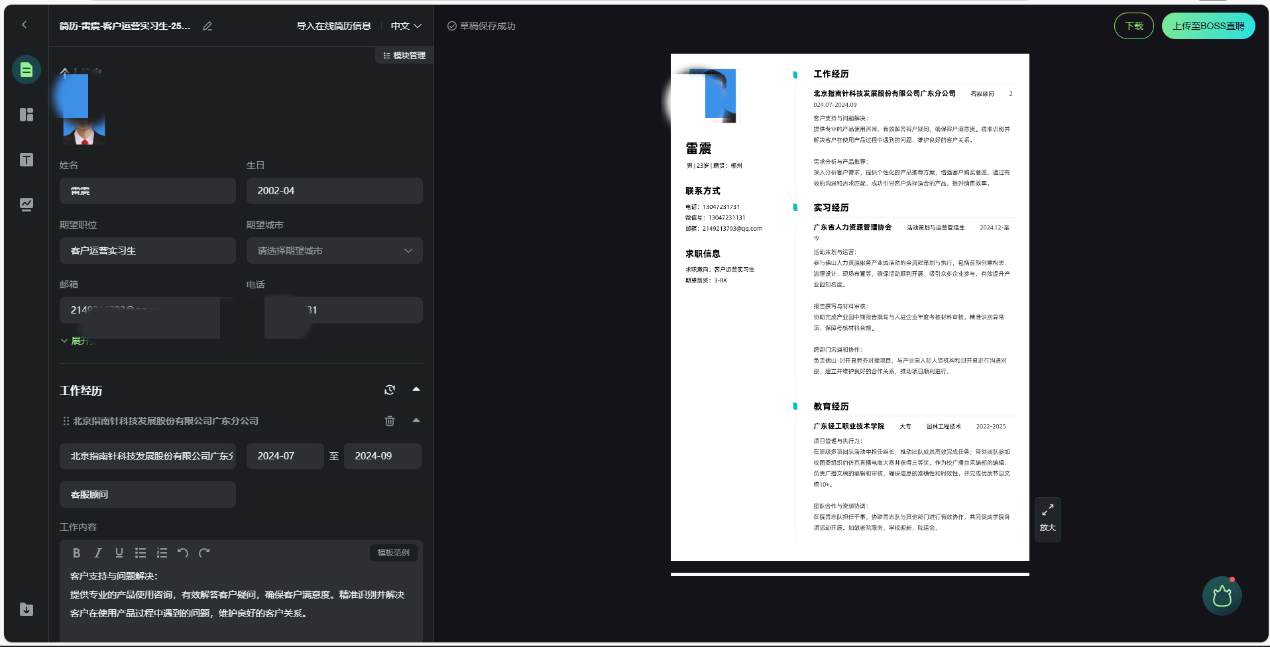Click the 求职信息 heading in preview
Viewport: 1270px width, 647px height.
click(703, 254)
